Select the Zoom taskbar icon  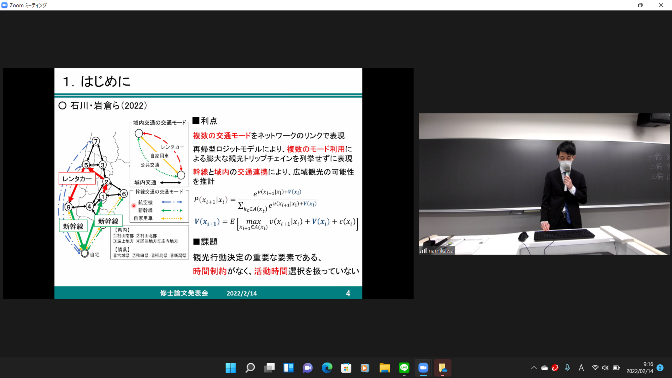(423, 368)
